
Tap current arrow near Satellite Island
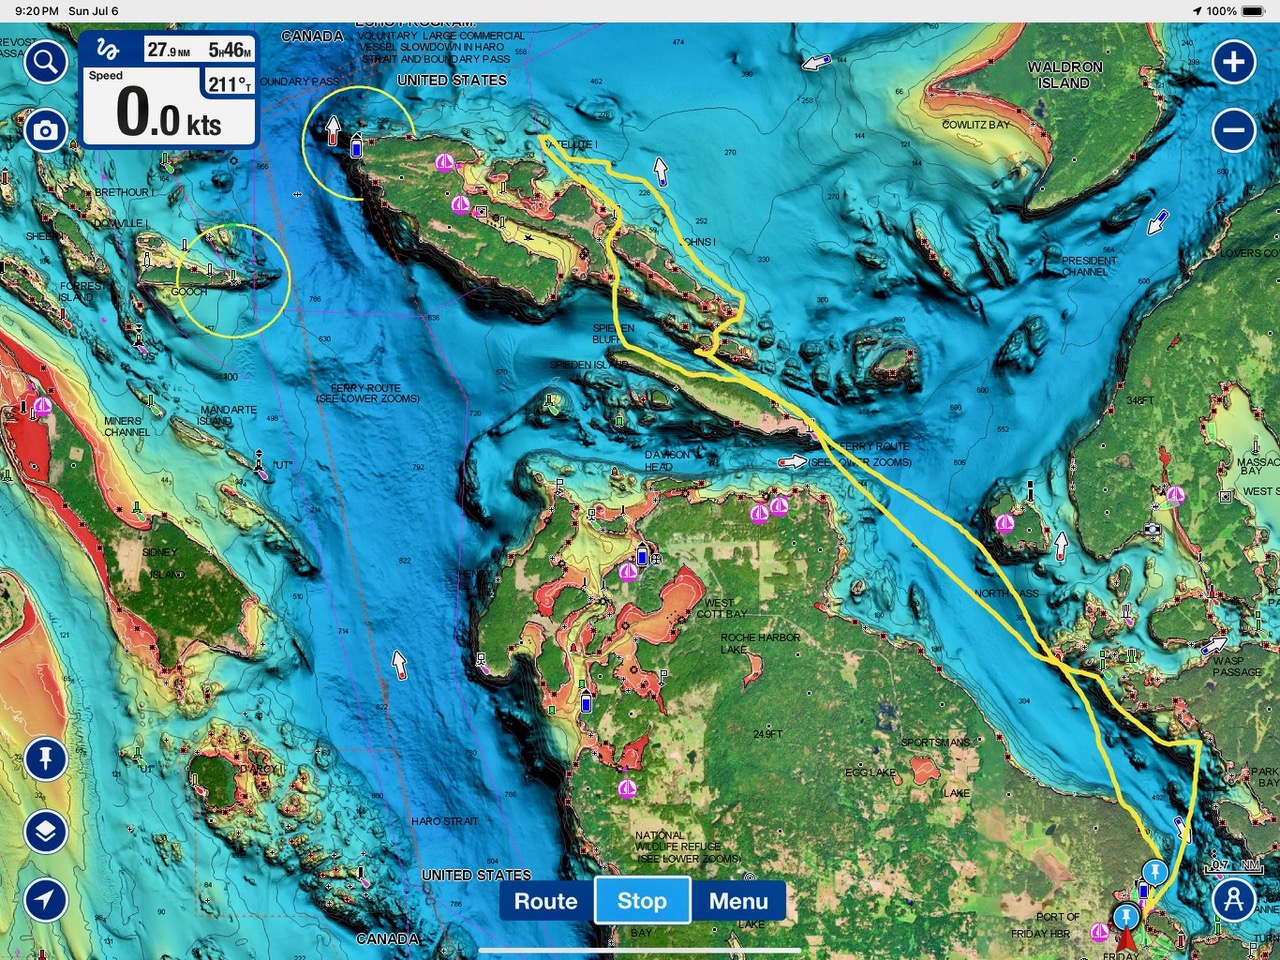660,171
